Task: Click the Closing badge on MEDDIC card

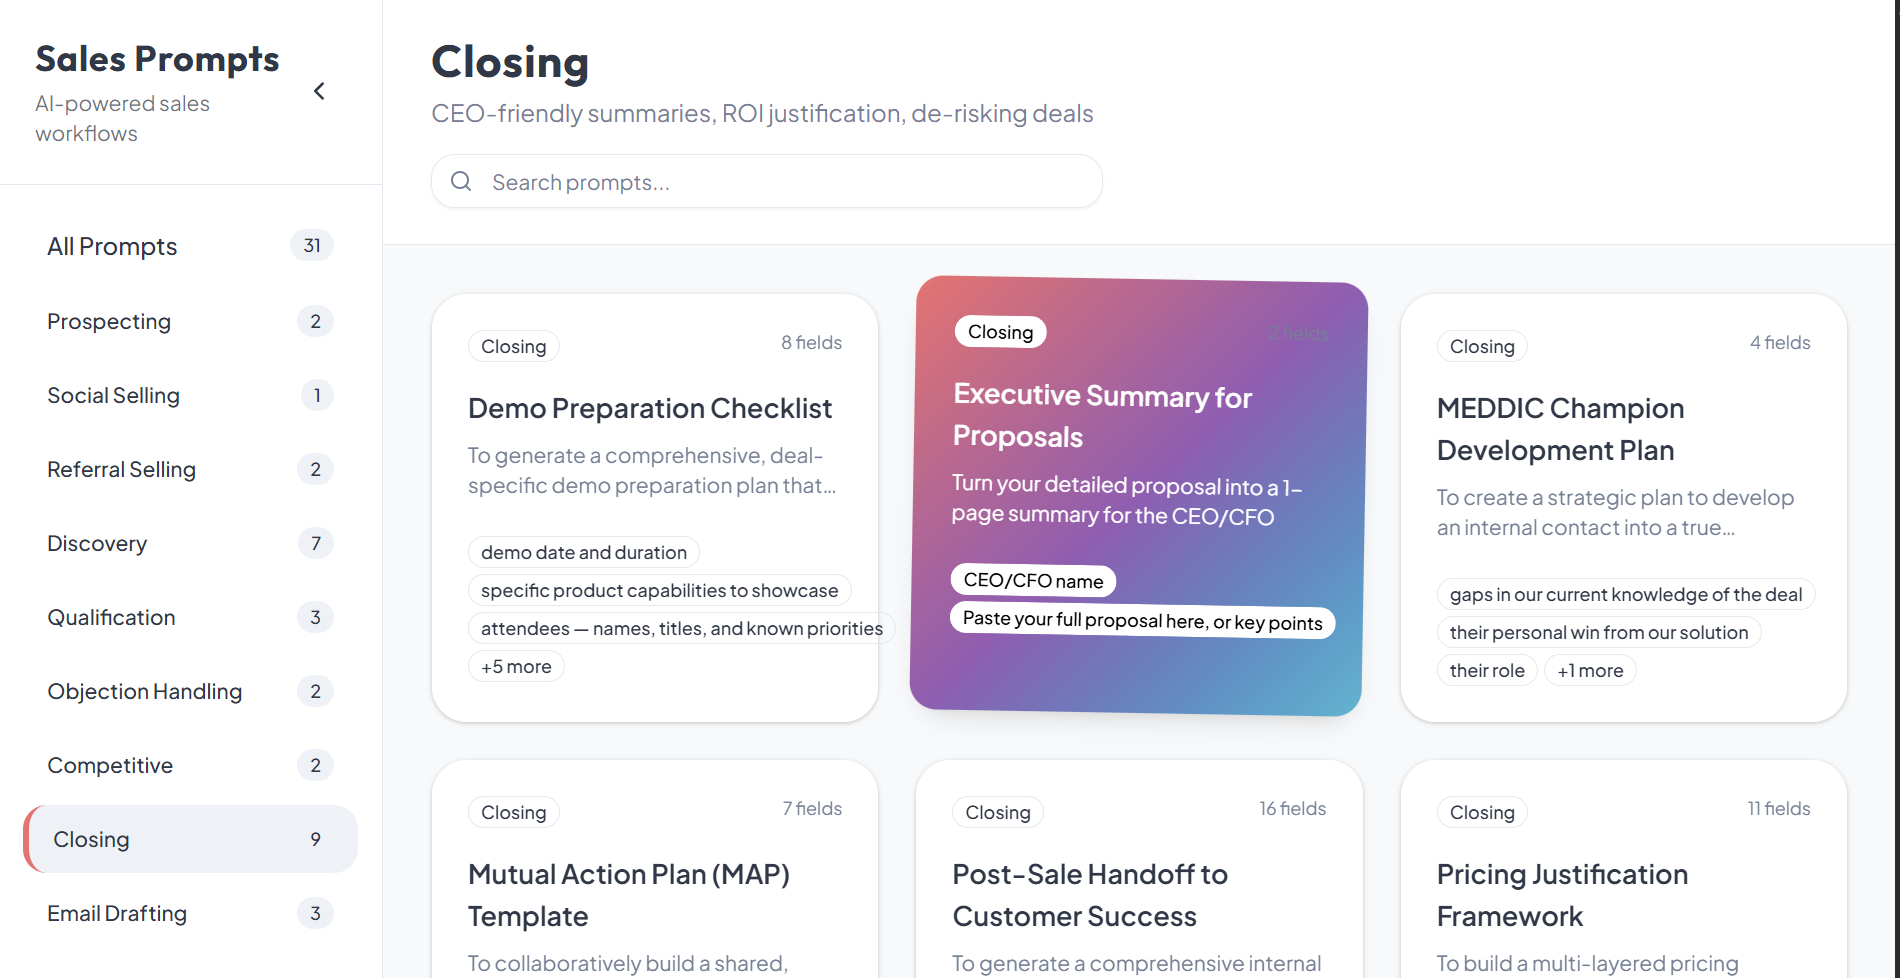Action: pos(1482,346)
